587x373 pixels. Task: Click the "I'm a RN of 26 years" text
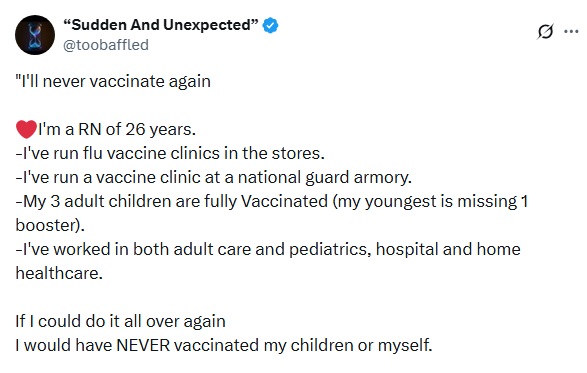point(117,130)
